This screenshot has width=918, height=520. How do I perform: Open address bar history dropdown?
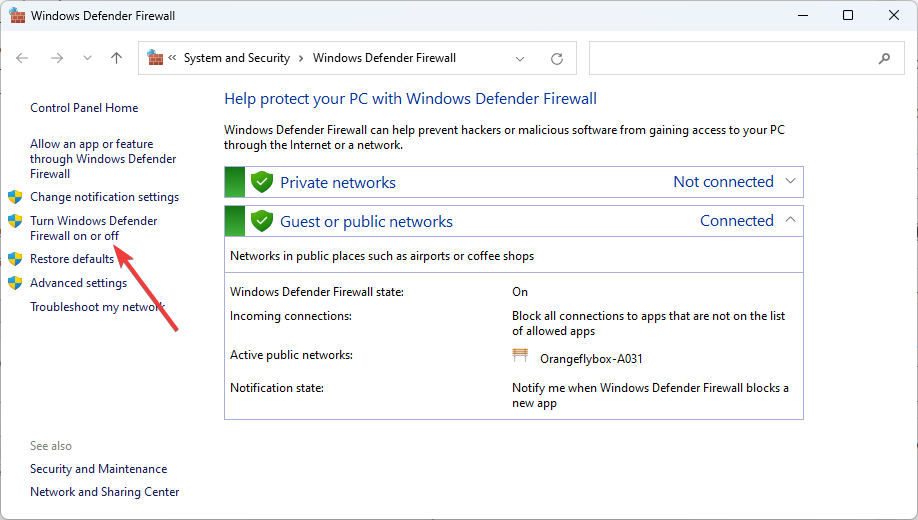(x=519, y=59)
